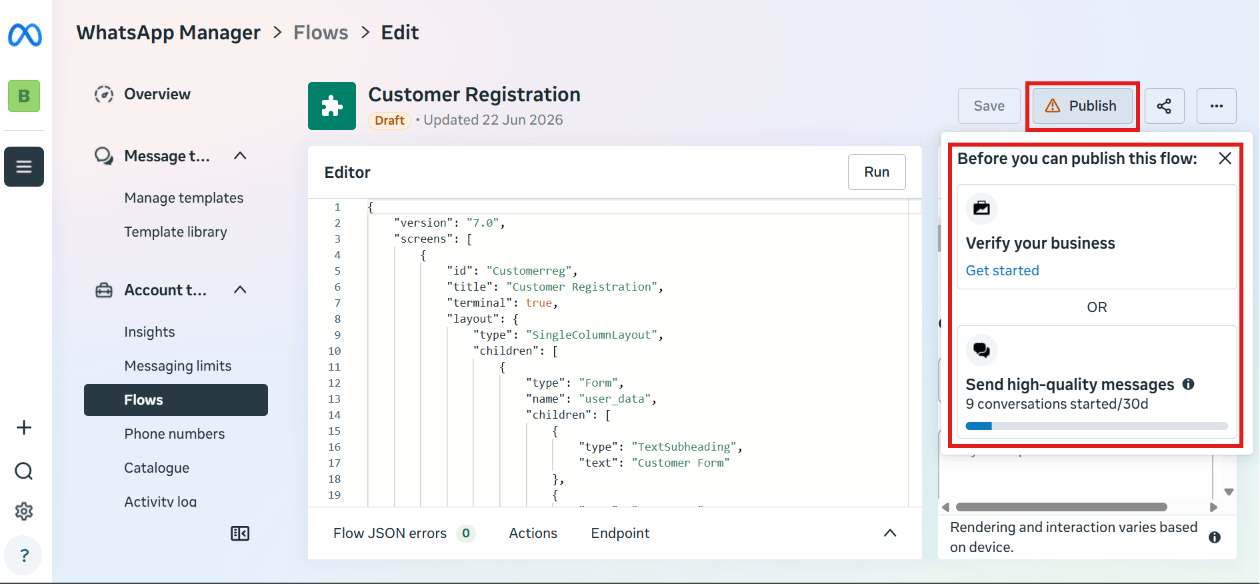Open Catalogue page
The width and height of the screenshot is (1260, 584).
point(156,468)
